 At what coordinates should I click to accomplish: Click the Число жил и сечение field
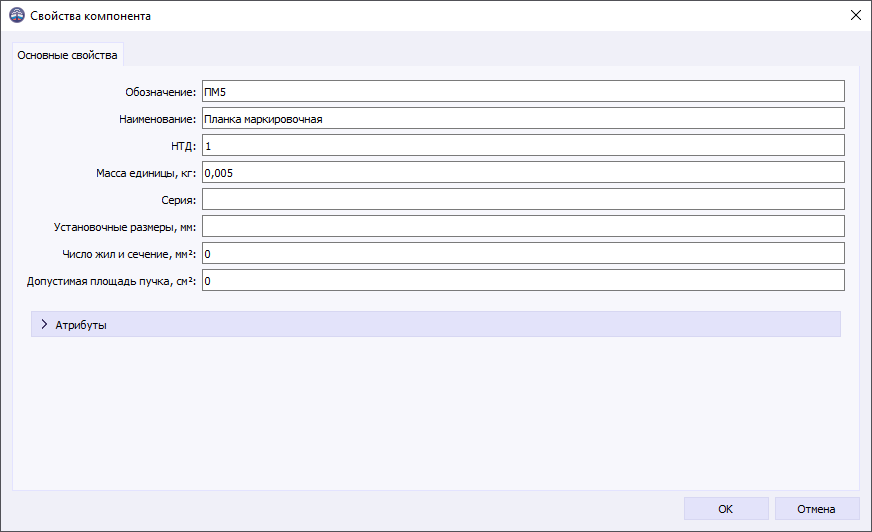(x=523, y=253)
